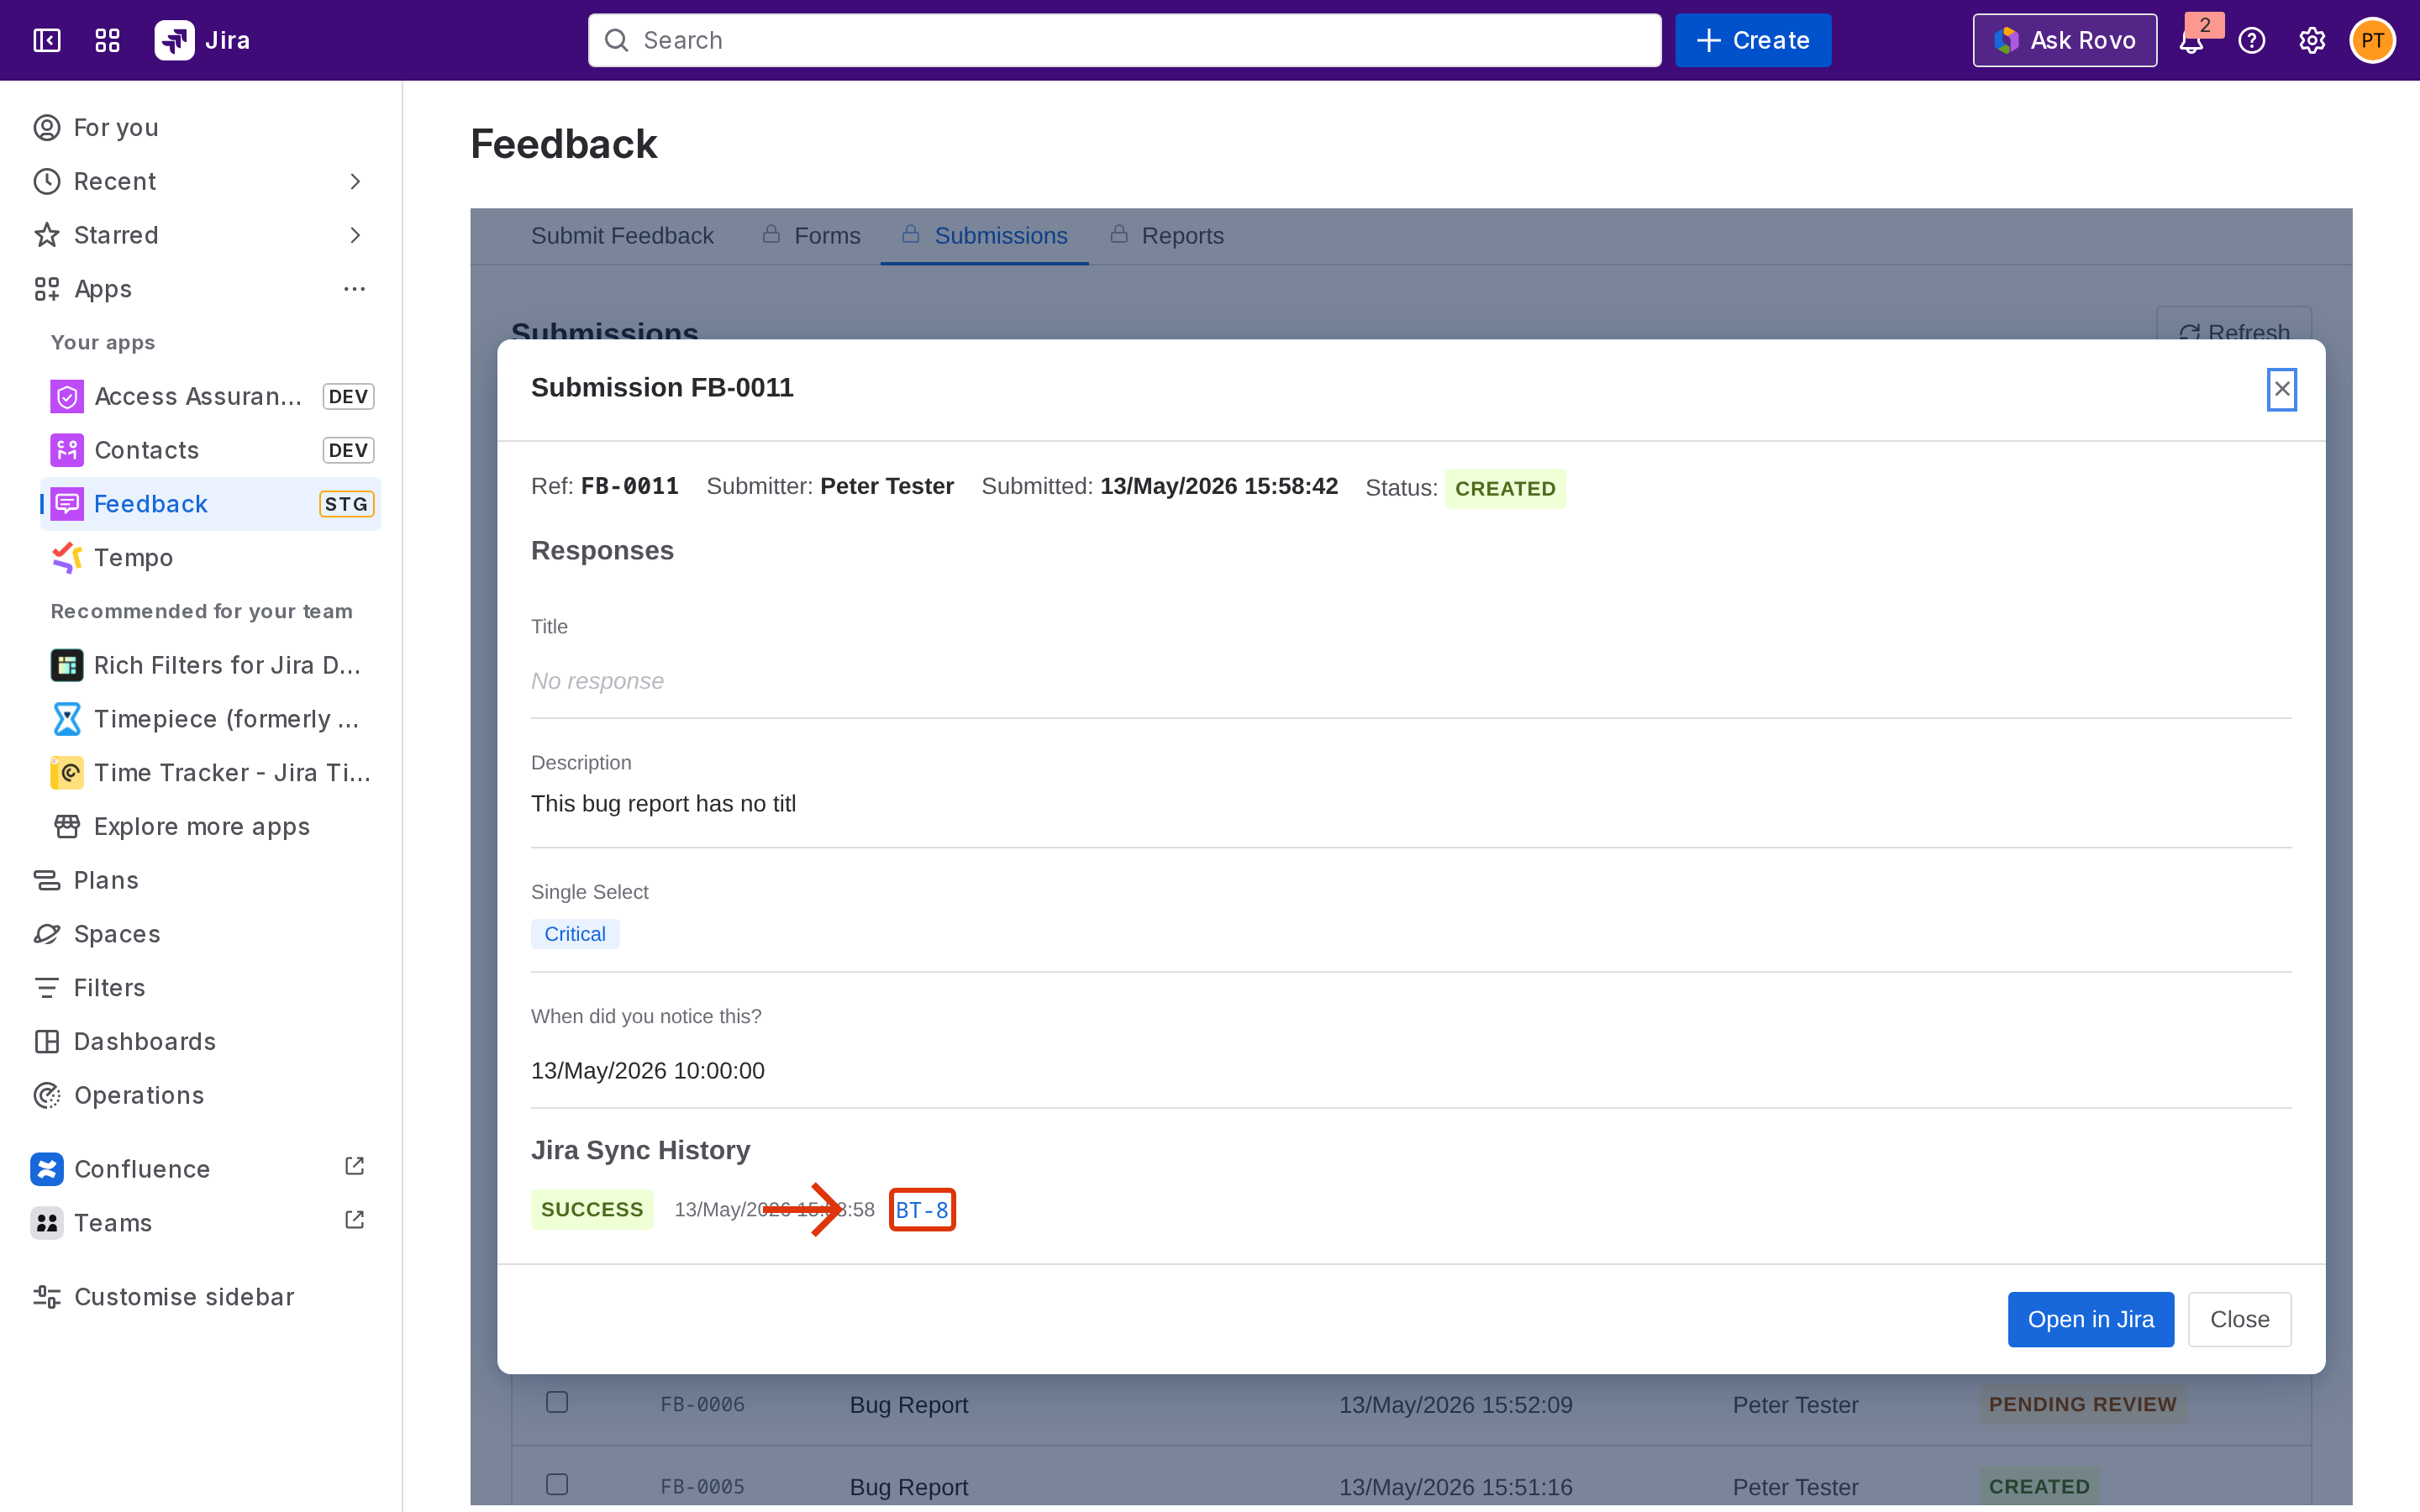The width and height of the screenshot is (2420, 1512).
Task: Click the SUCCESS sync badge
Action: (592, 1209)
